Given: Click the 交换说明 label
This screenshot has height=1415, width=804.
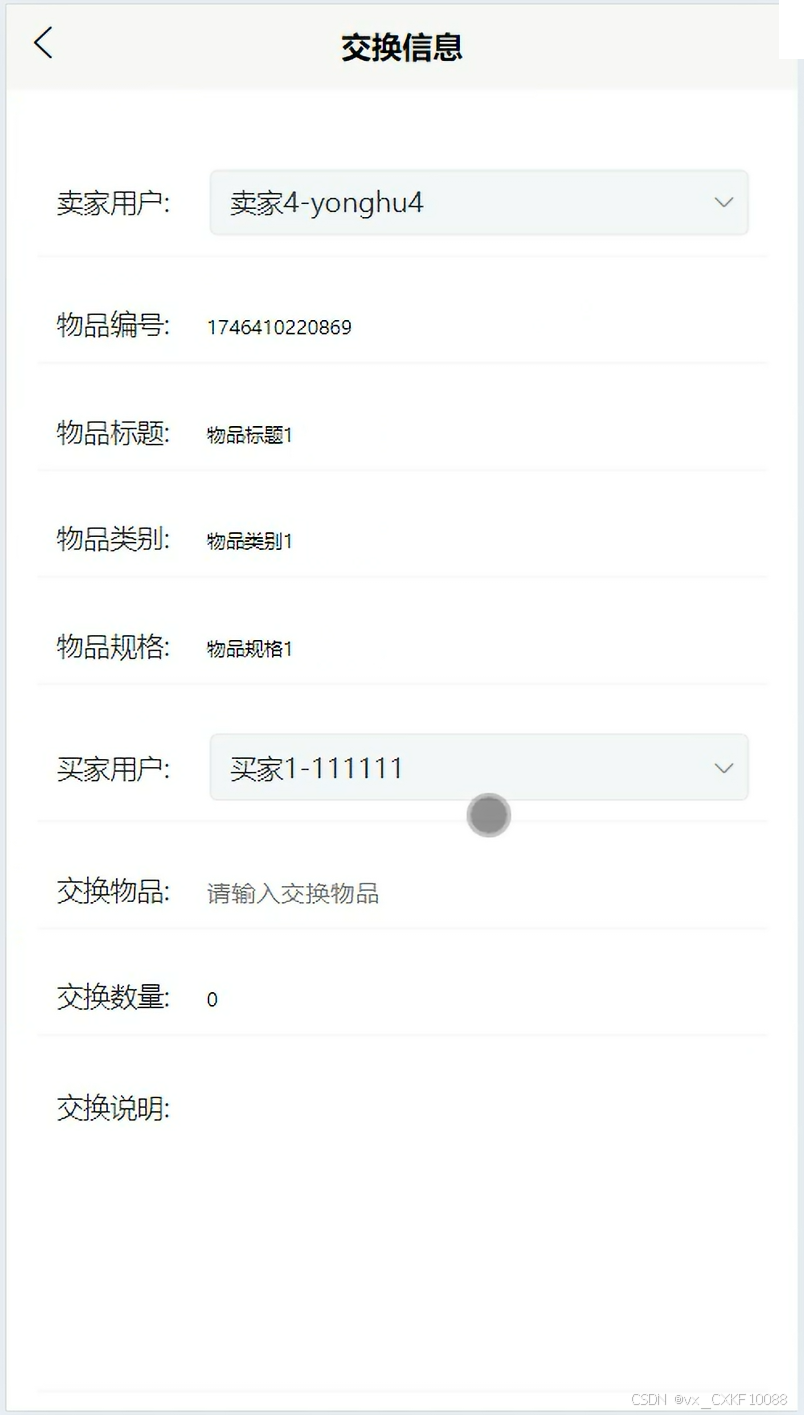Looking at the screenshot, I should pyautogui.click(x=113, y=1108).
